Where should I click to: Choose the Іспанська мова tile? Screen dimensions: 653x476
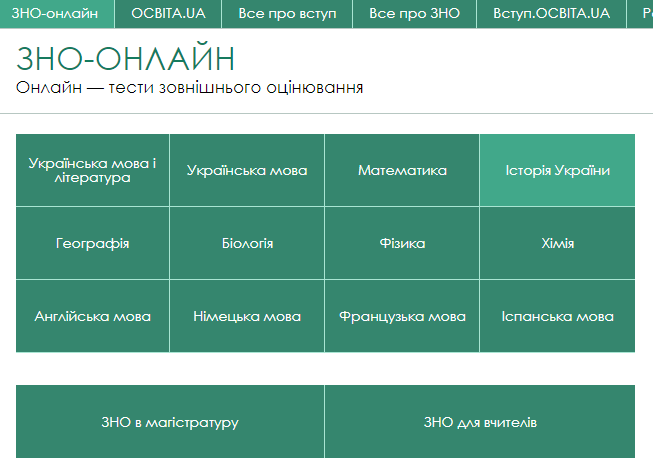pos(557,316)
